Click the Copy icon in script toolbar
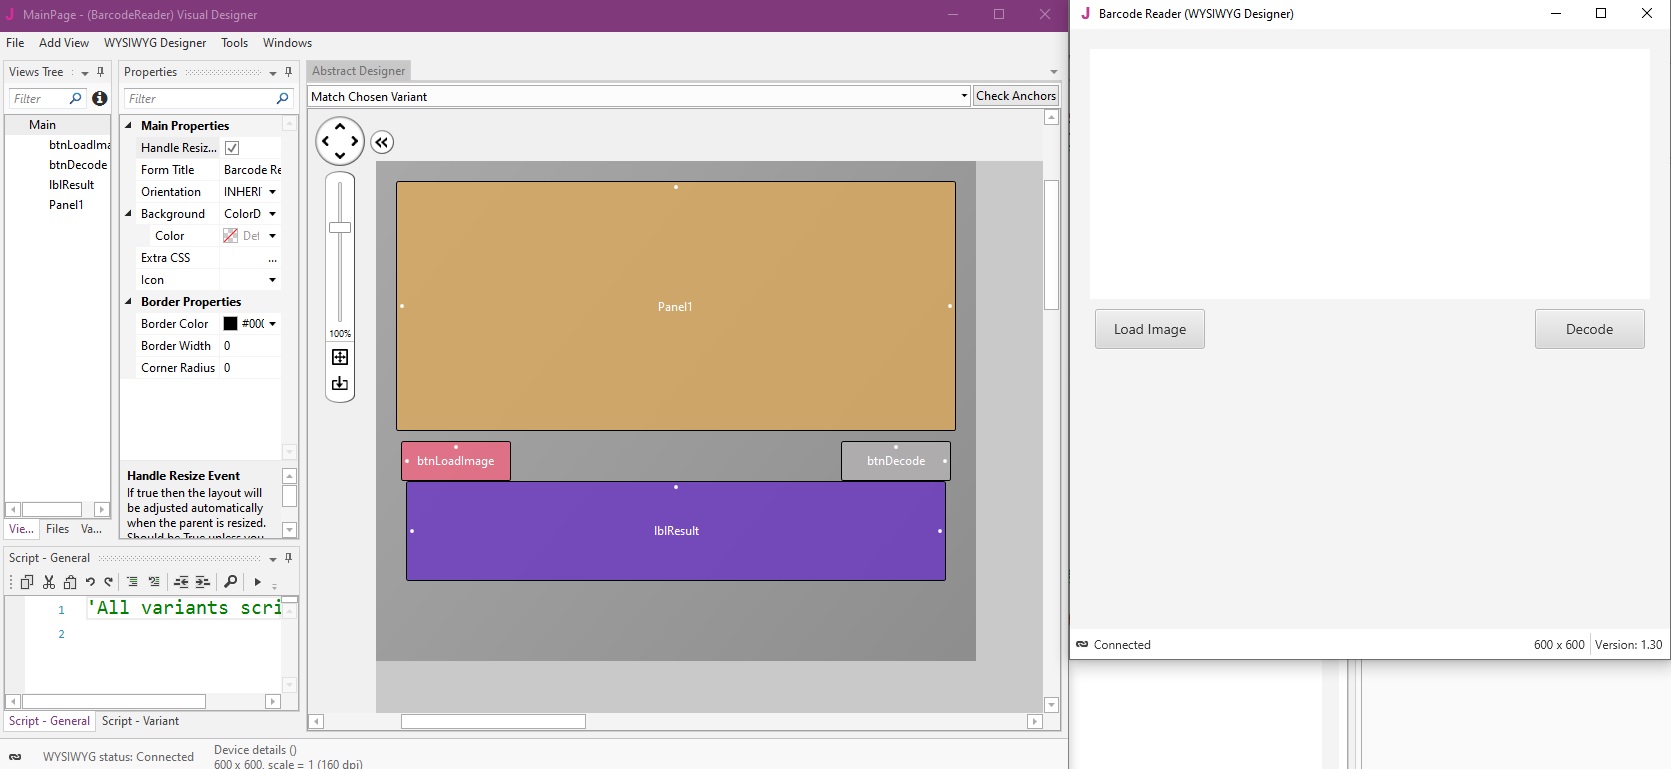The height and width of the screenshot is (769, 1671). click(27, 582)
